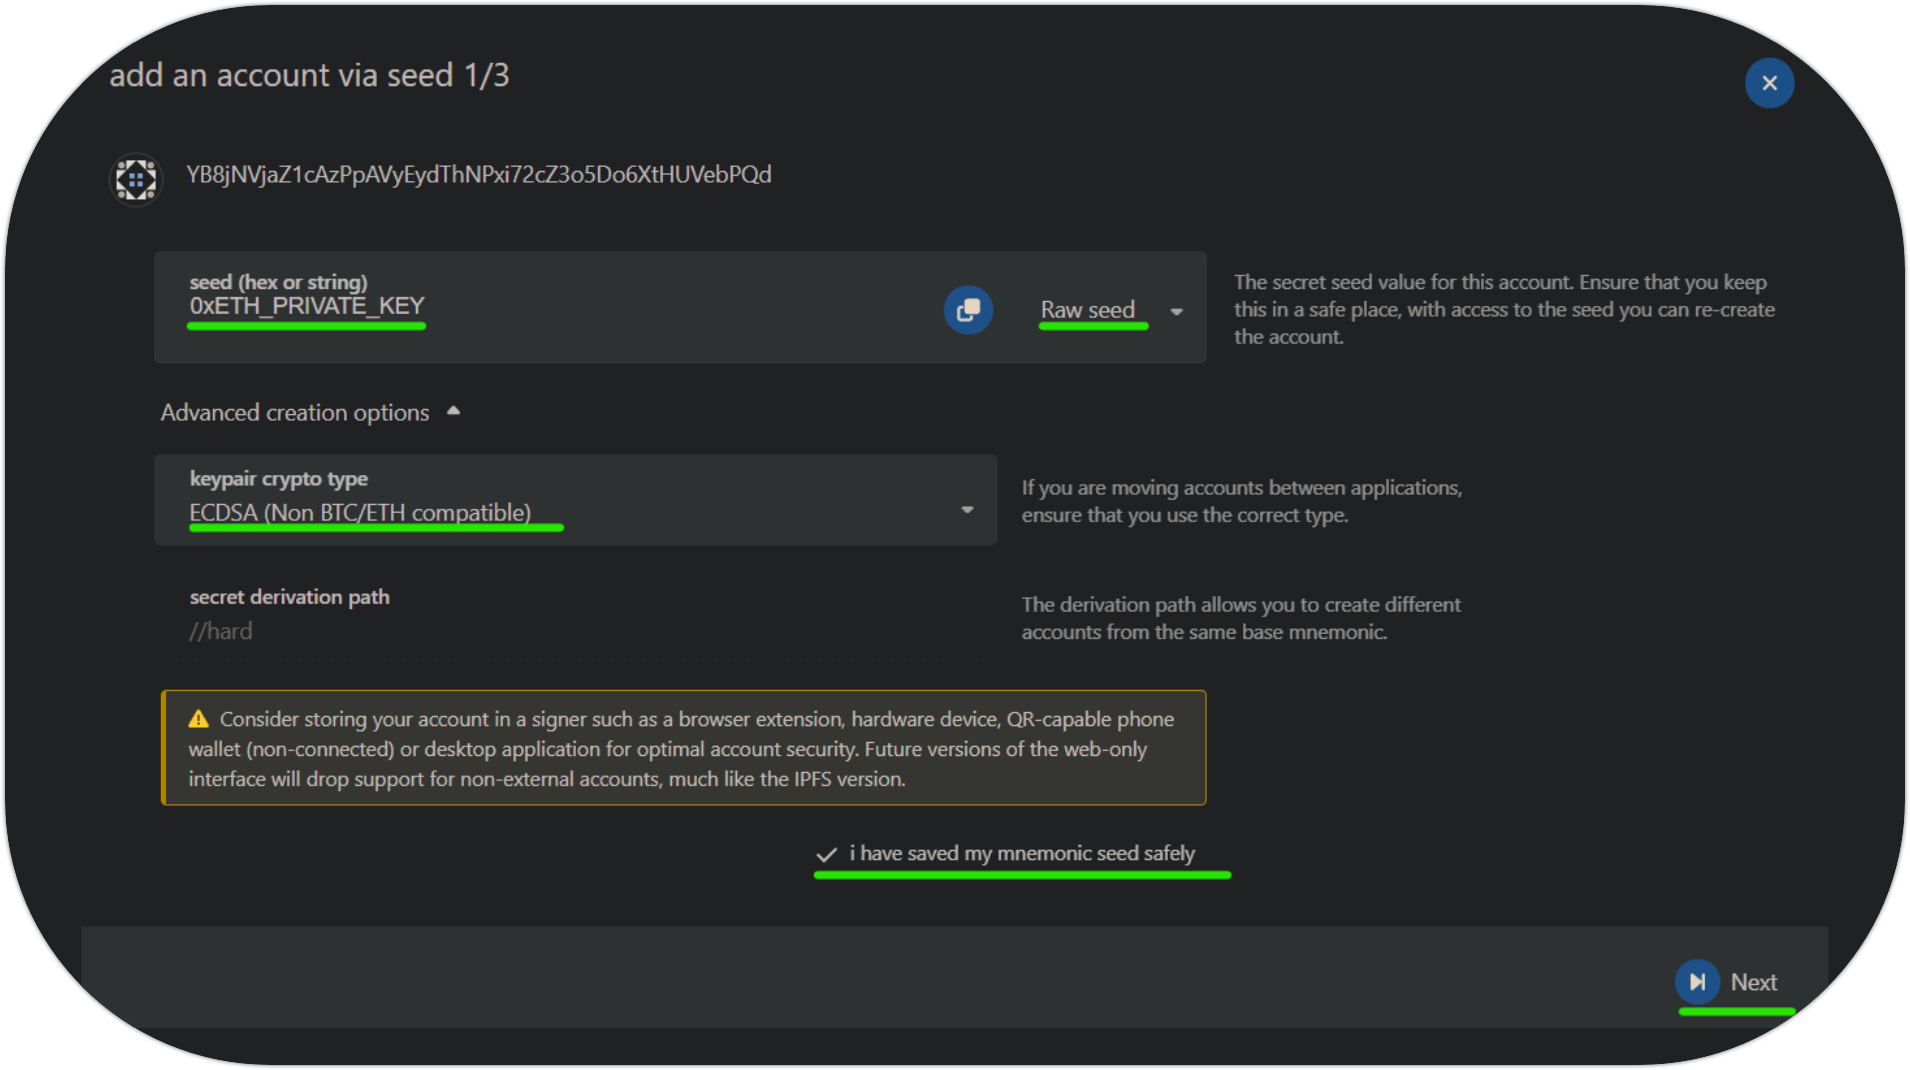Viewport: 1910px width, 1070px height.
Task: Collapse Advanced creation options
Action: (295, 412)
